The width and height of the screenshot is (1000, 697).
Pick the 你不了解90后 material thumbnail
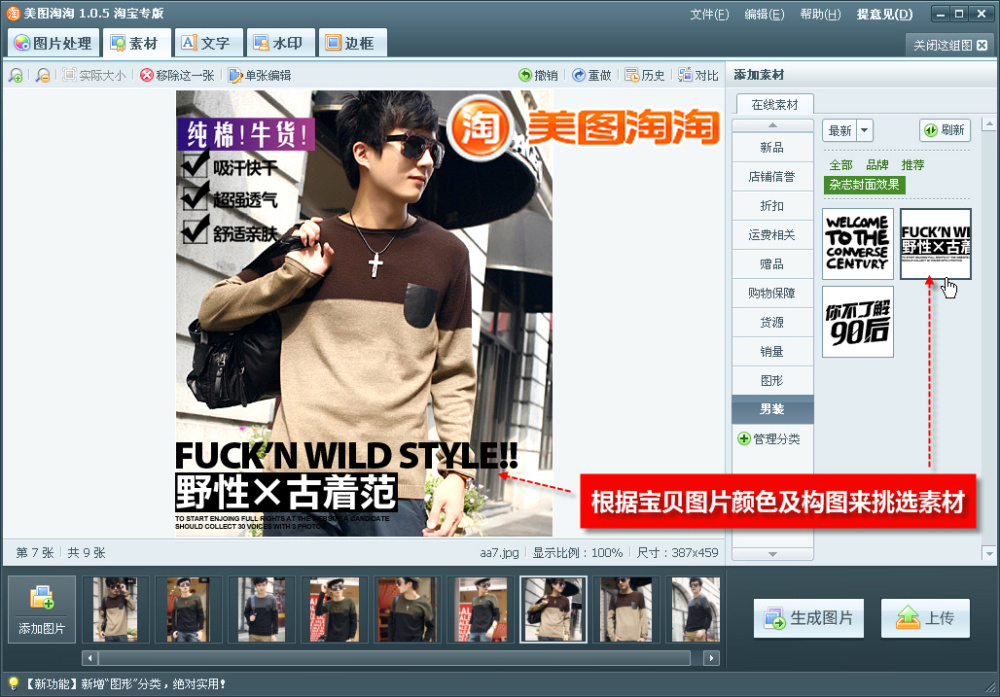click(858, 321)
